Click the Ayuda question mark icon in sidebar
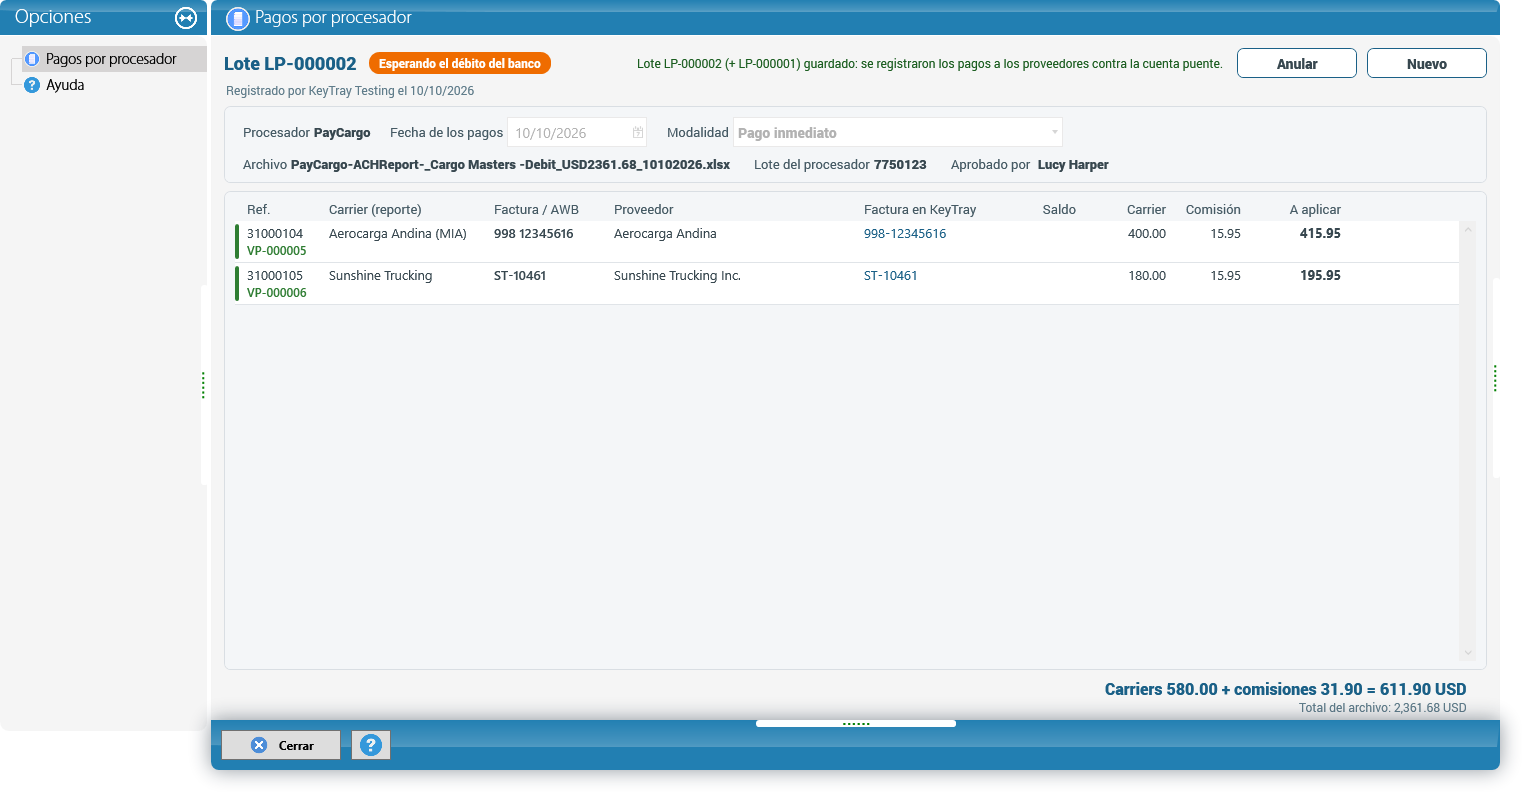Viewport: 1522px width, 792px height. coord(32,85)
